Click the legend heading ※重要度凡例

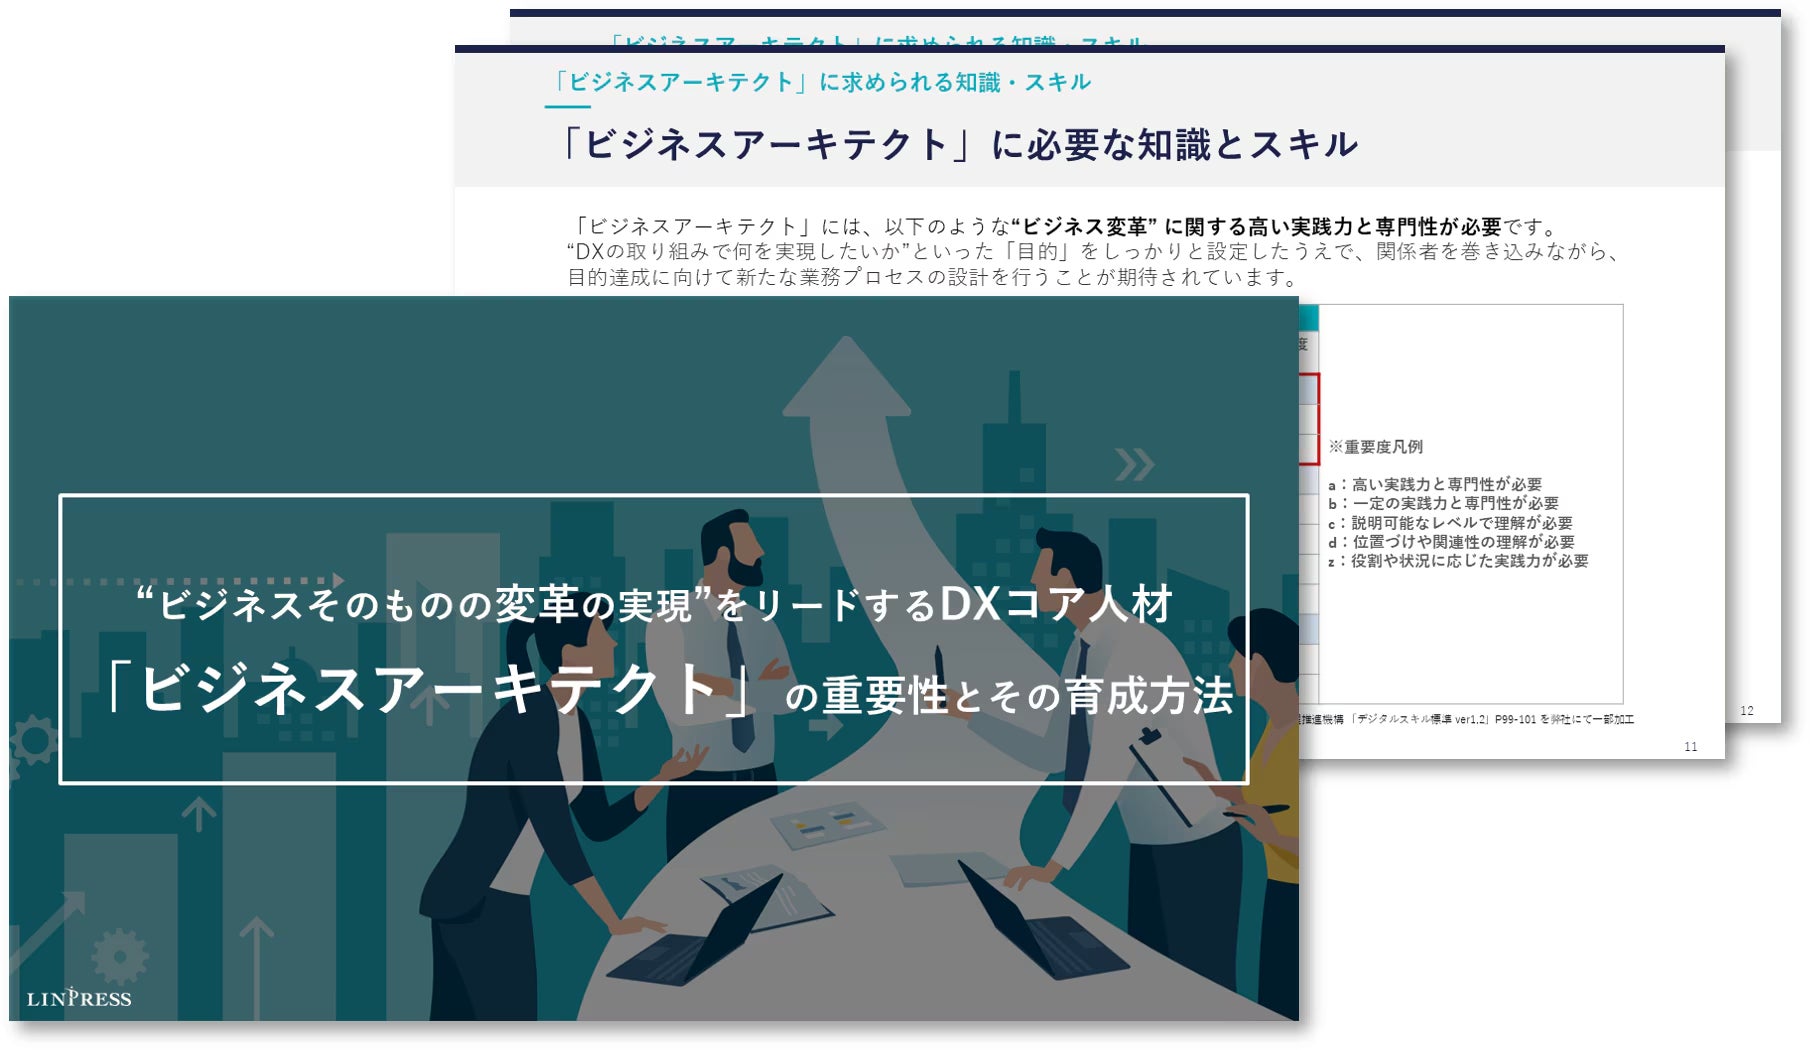coord(1375,447)
